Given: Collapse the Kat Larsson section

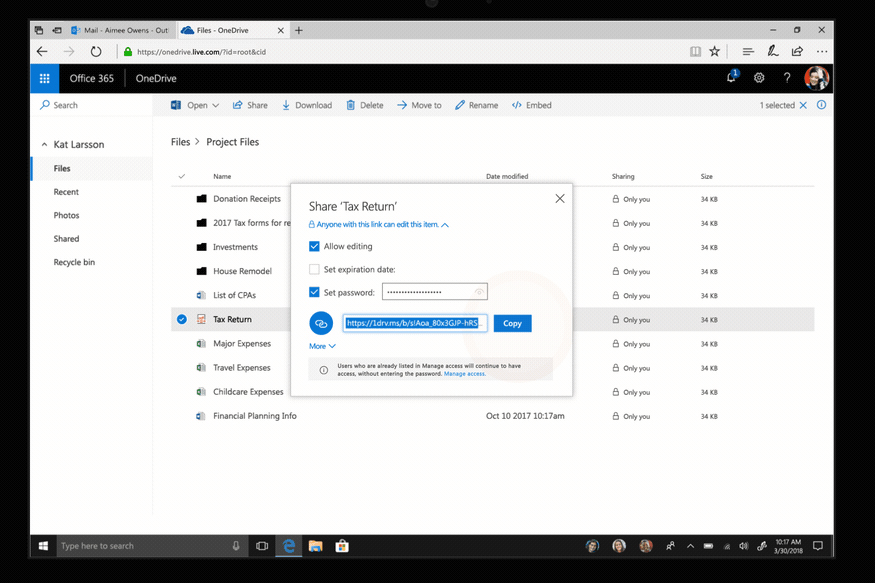Looking at the screenshot, I should coord(44,144).
